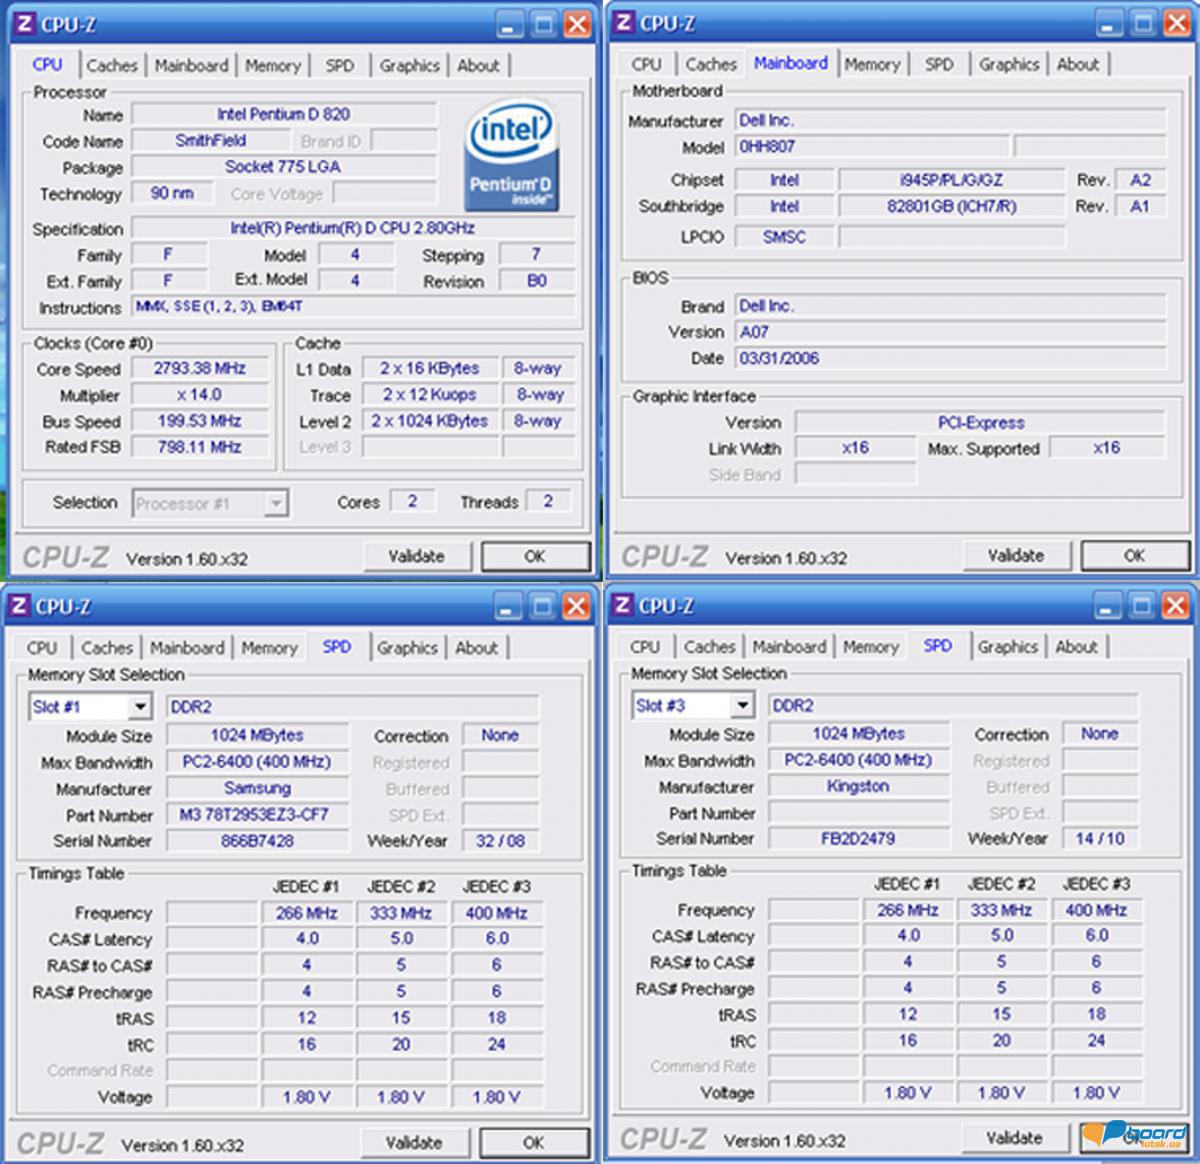
Task: Click the BIOS version field showing A07
Action: tap(950, 332)
